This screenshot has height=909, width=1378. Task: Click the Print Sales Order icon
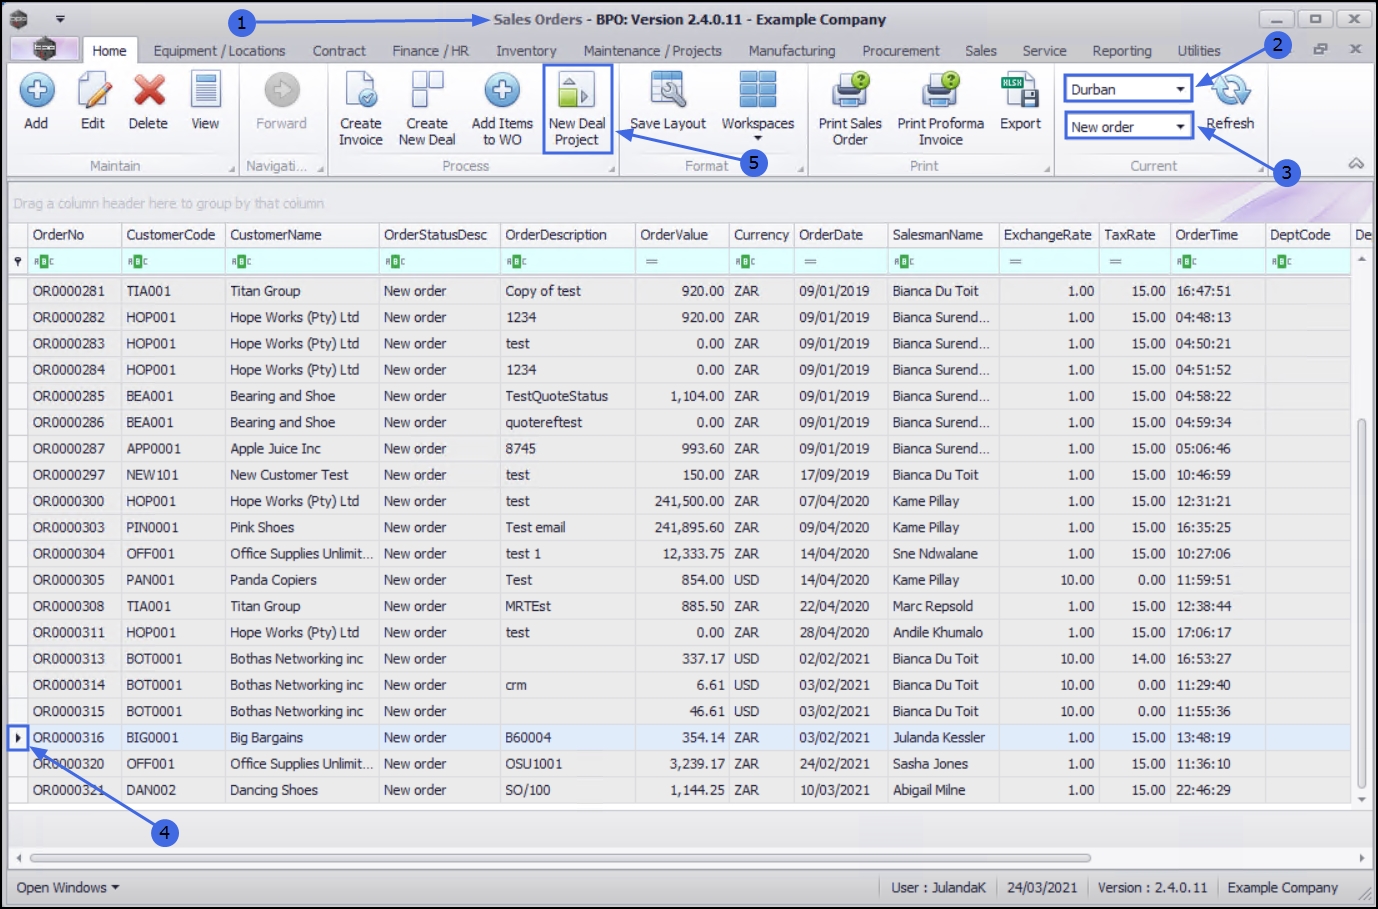click(x=850, y=91)
